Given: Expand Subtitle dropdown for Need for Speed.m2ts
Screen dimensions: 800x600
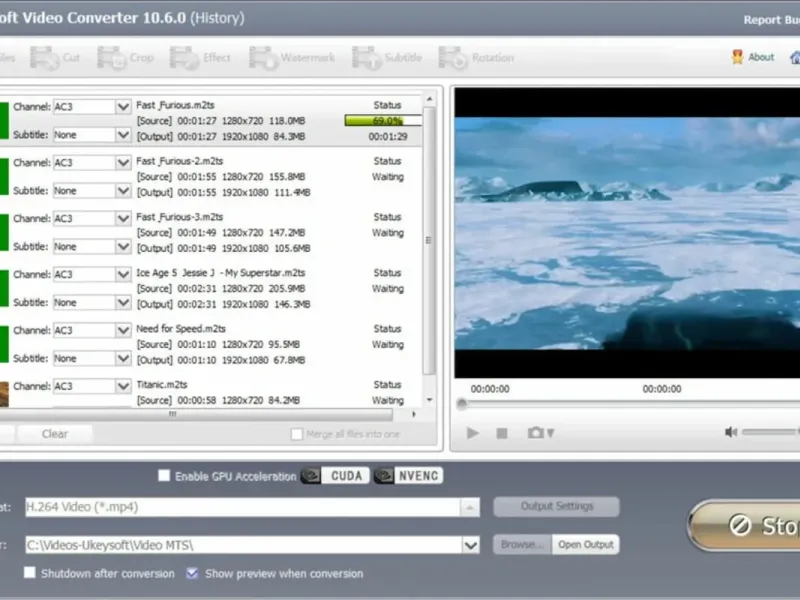Looking at the screenshot, I should tap(123, 358).
